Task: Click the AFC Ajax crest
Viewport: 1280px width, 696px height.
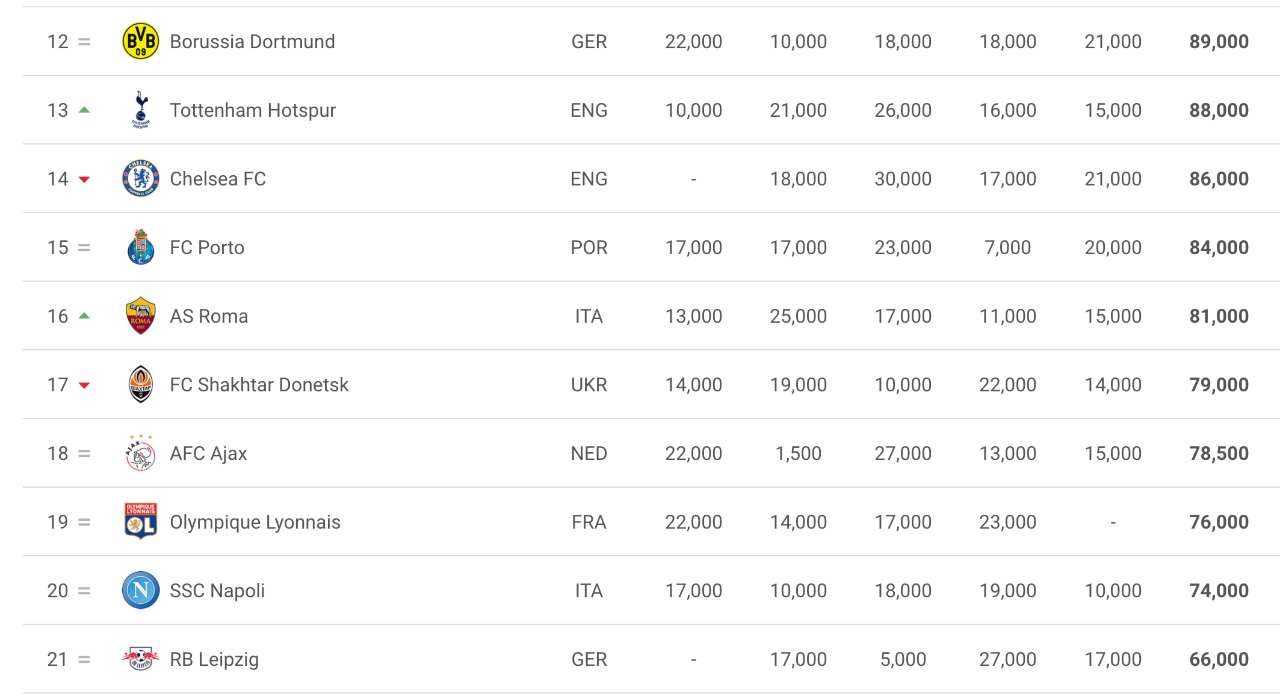Action: click(x=140, y=453)
